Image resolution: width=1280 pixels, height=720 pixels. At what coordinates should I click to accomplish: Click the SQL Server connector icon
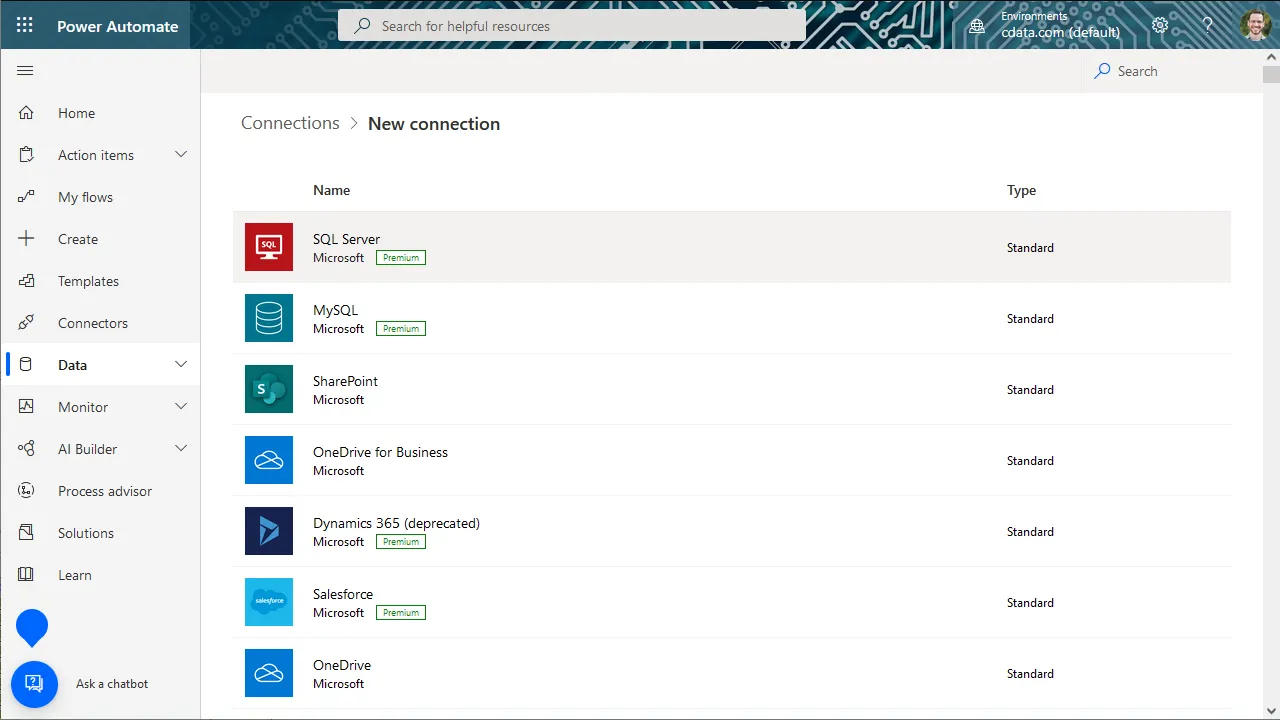[x=269, y=247]
